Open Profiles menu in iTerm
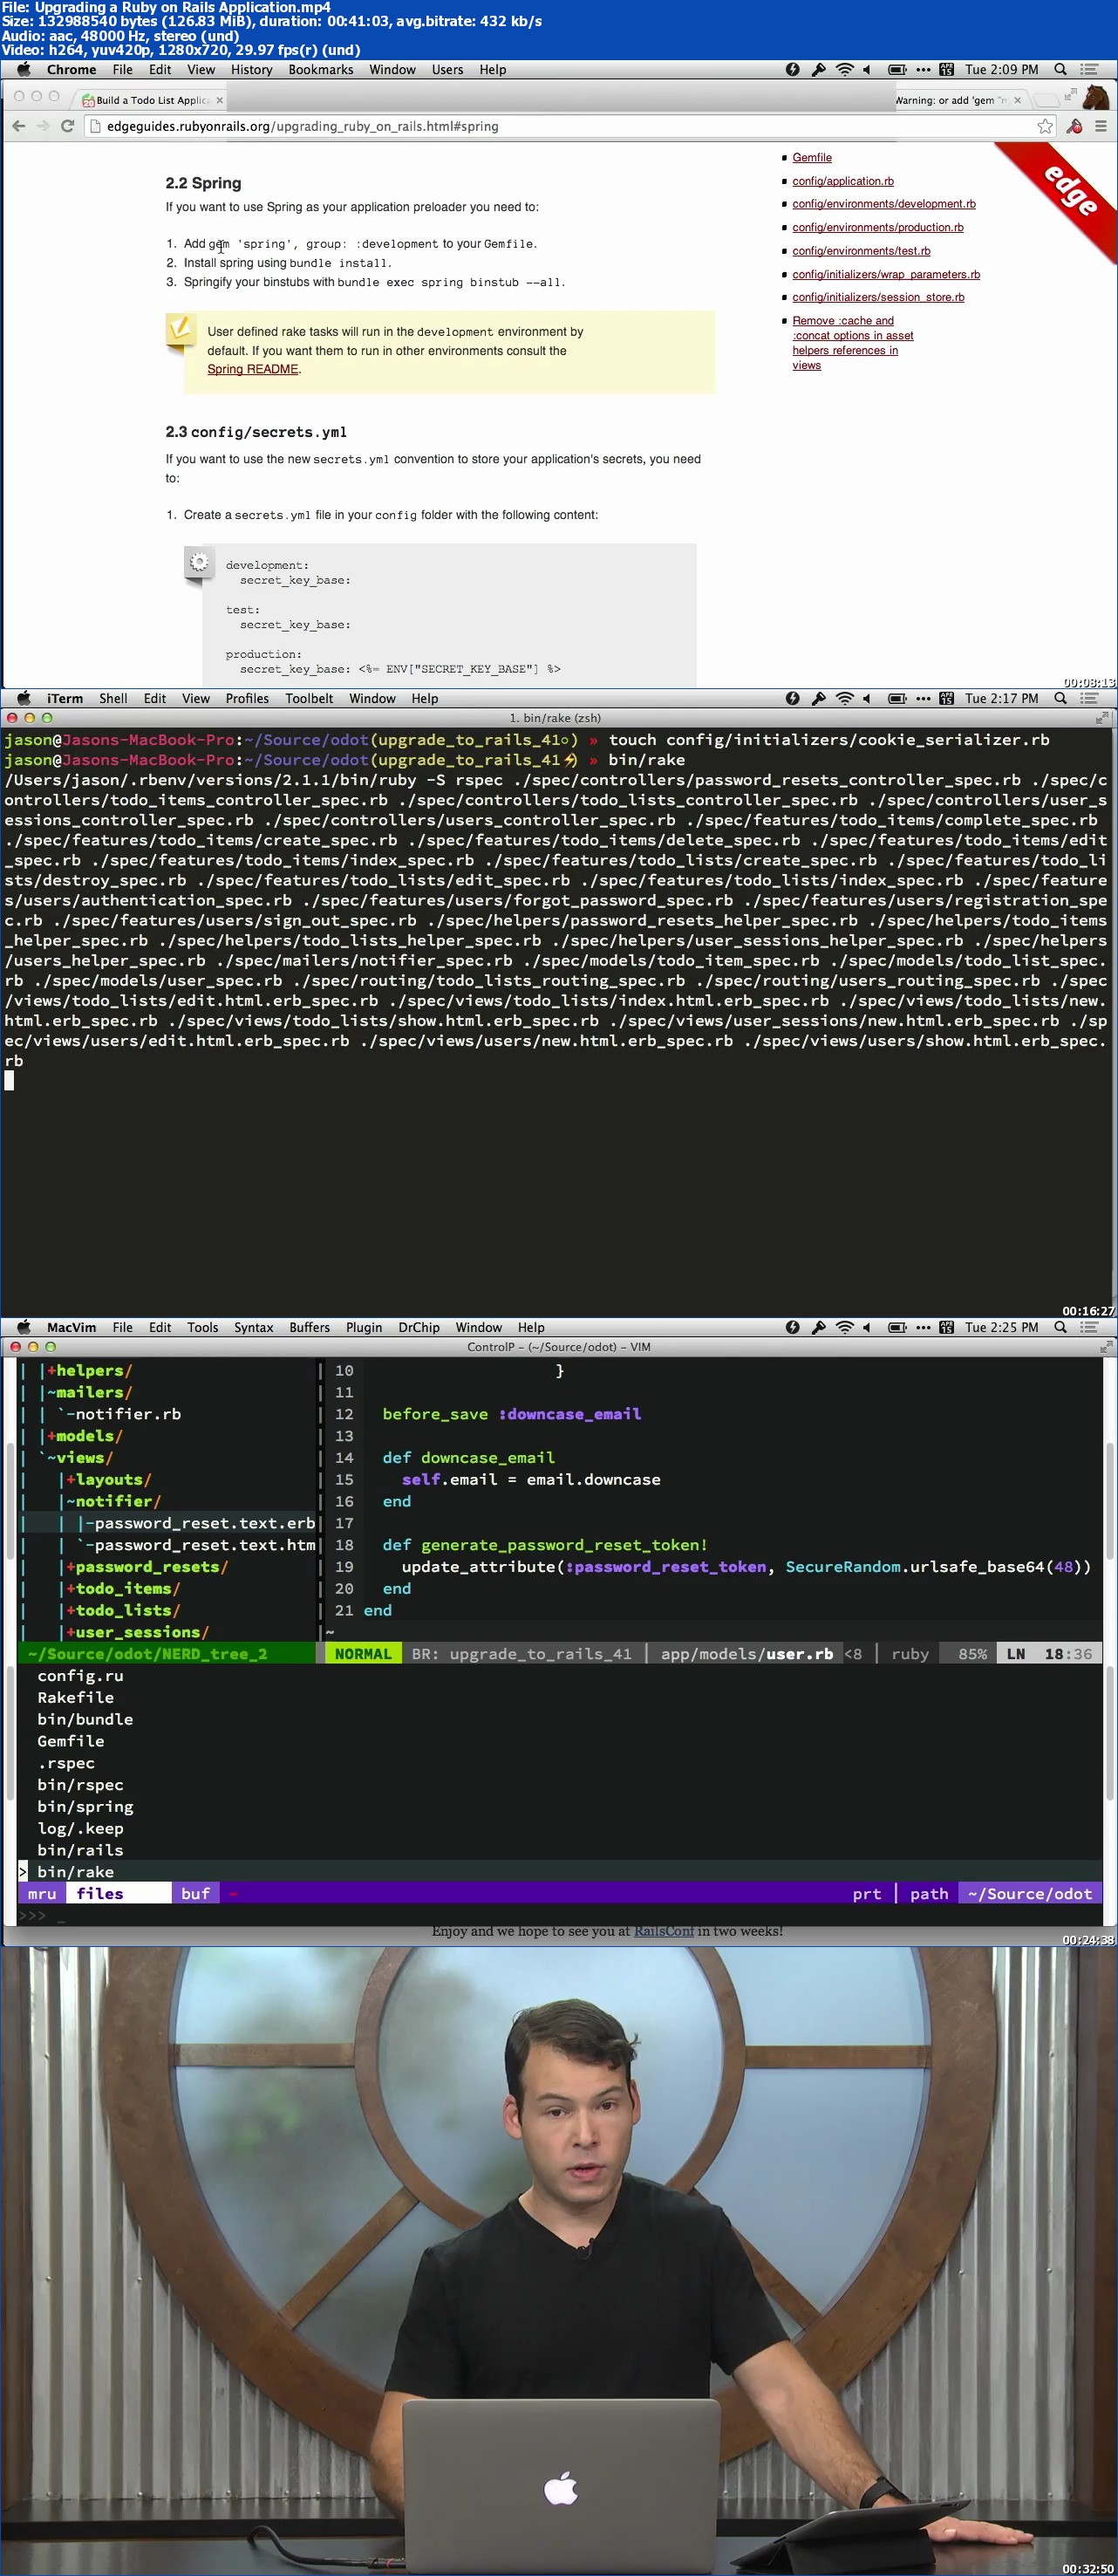1118x2576 pixels. coord(247,698)
